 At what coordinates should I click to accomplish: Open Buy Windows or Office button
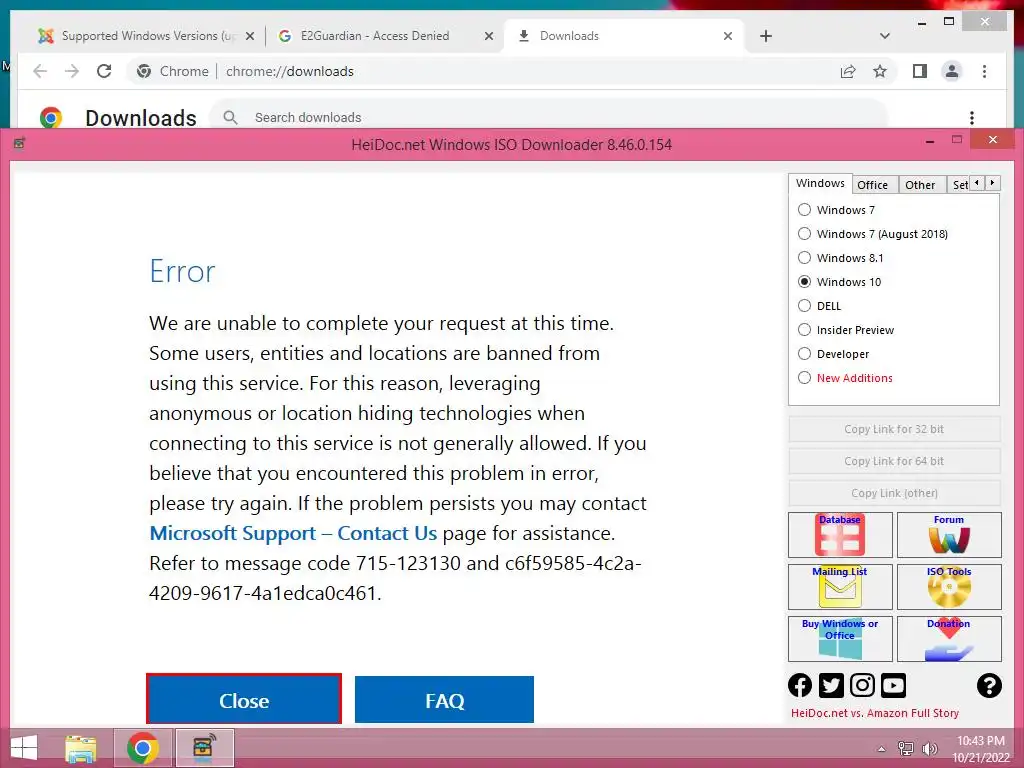tap(840, 639)
